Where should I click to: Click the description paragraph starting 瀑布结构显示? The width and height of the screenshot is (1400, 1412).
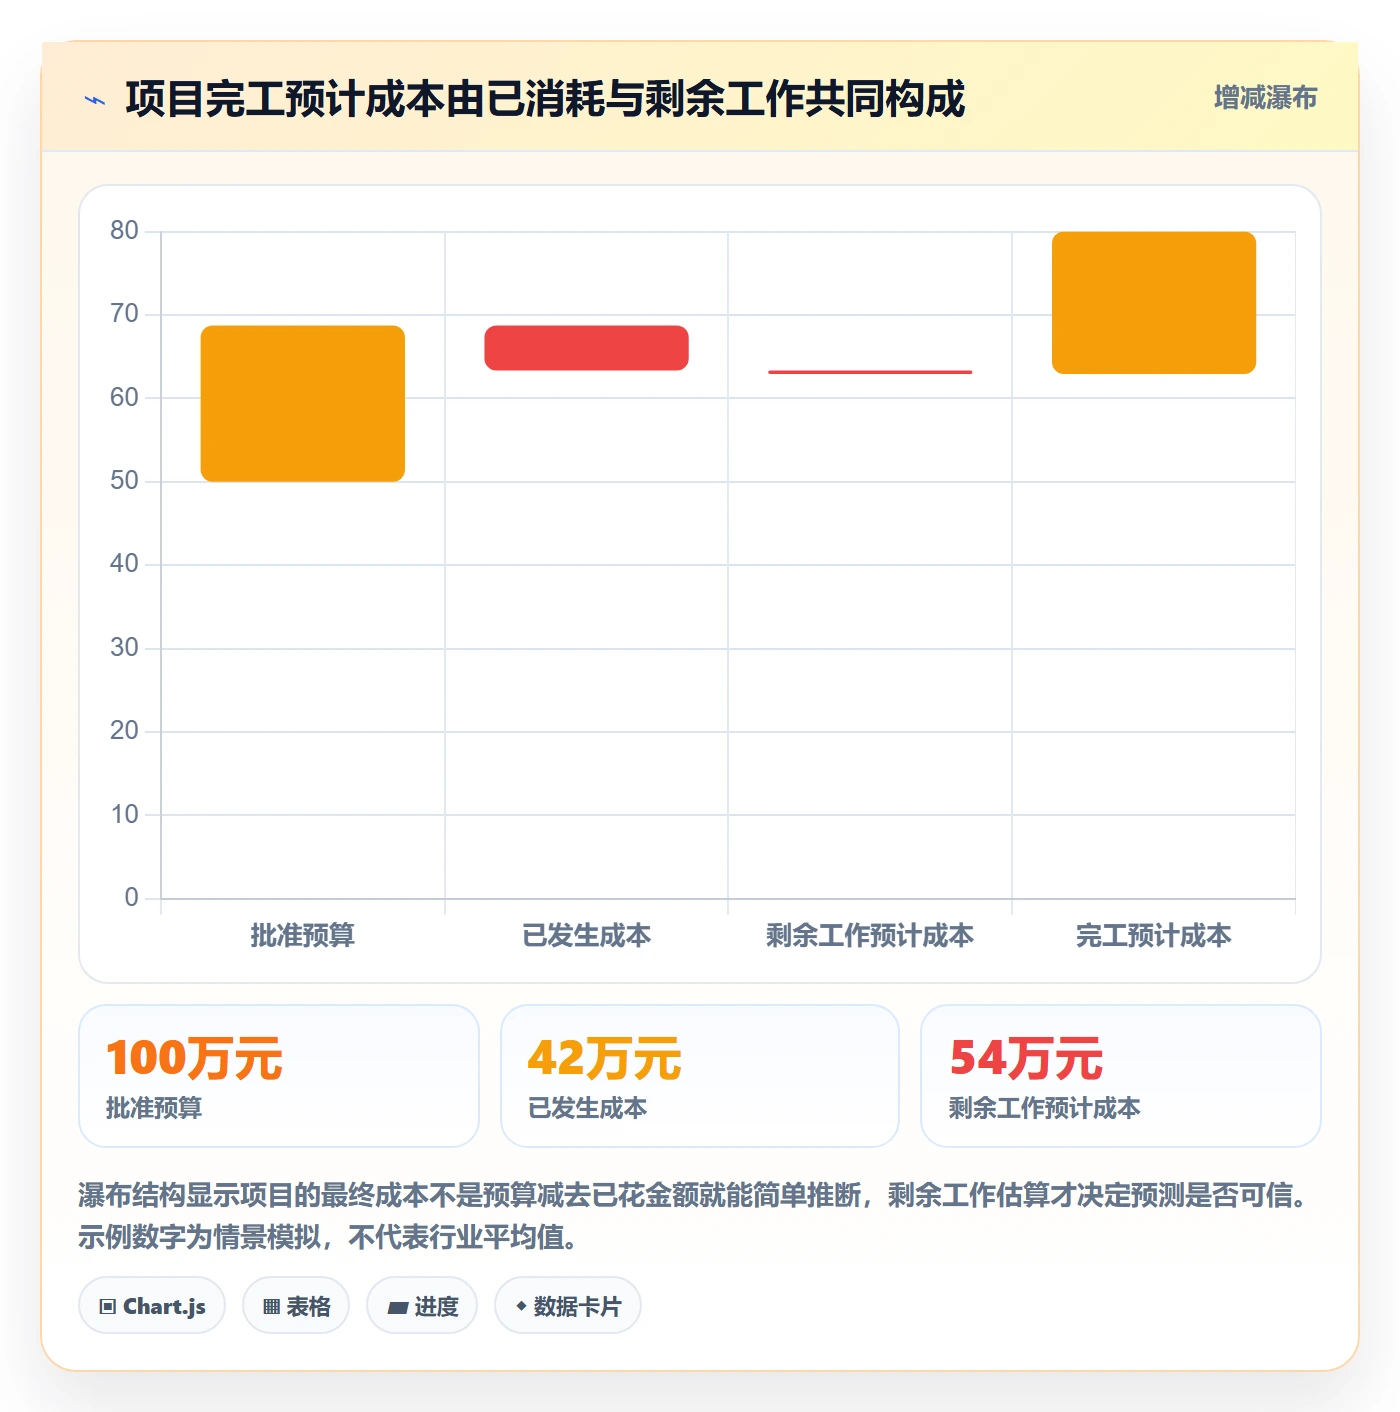click(x=694, y=1216)
